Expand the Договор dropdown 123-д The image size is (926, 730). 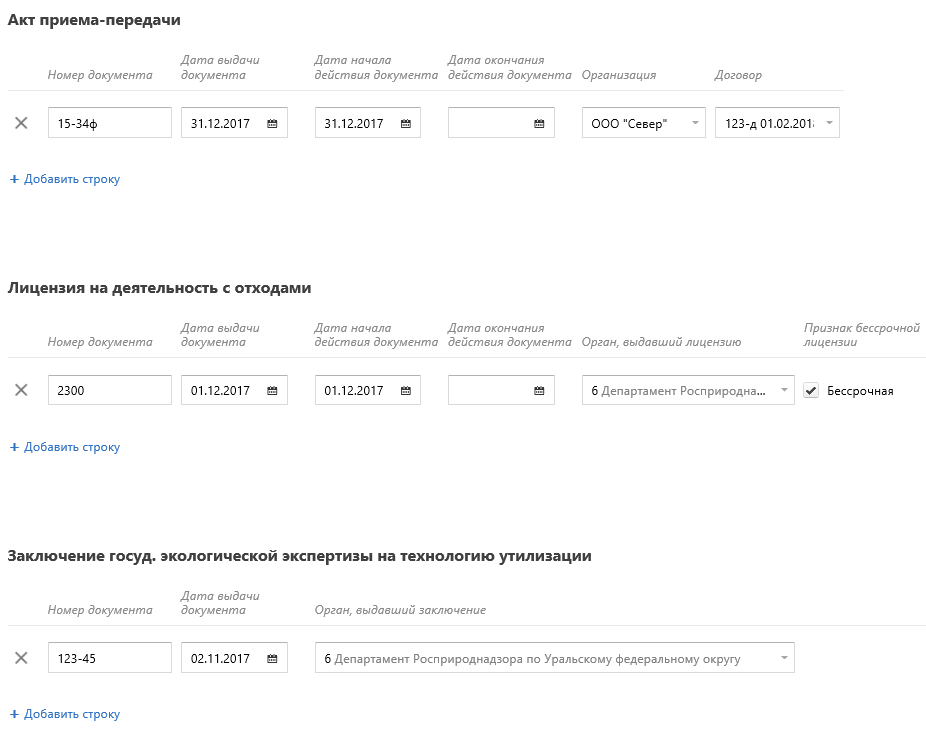pyautogui.click(x=828, y=124)
